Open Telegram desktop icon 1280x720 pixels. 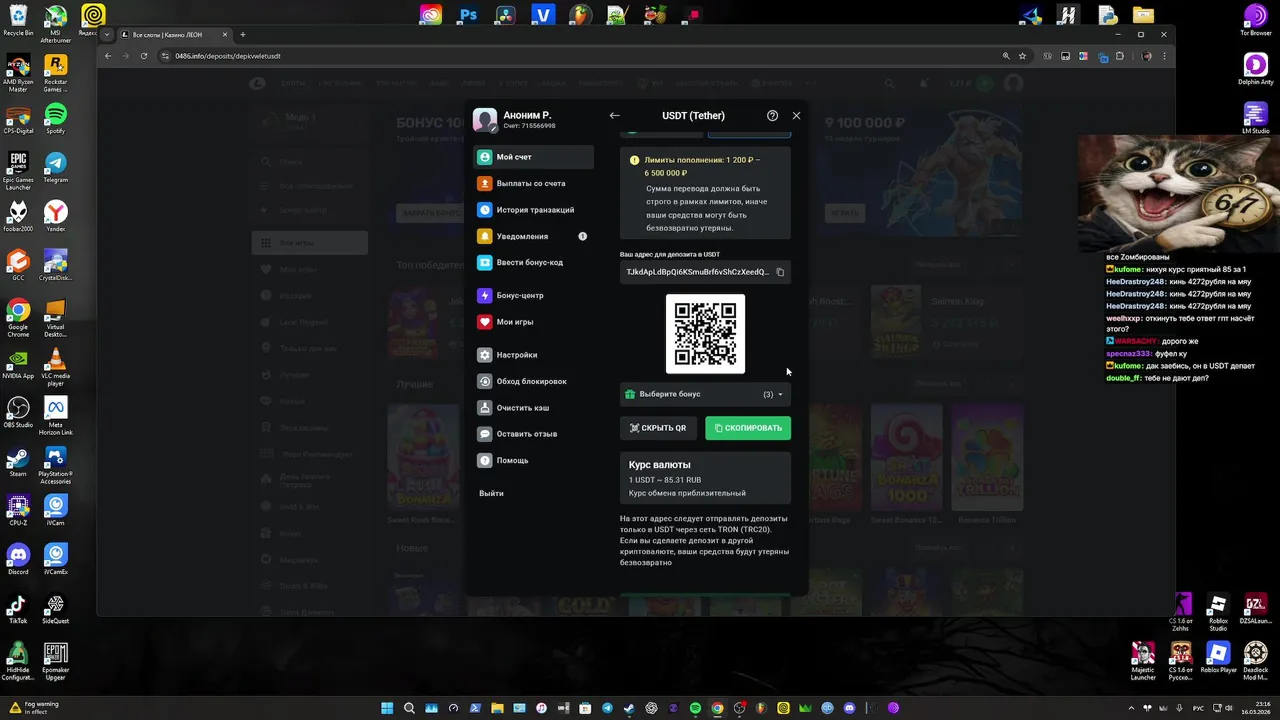pos(56,168)
